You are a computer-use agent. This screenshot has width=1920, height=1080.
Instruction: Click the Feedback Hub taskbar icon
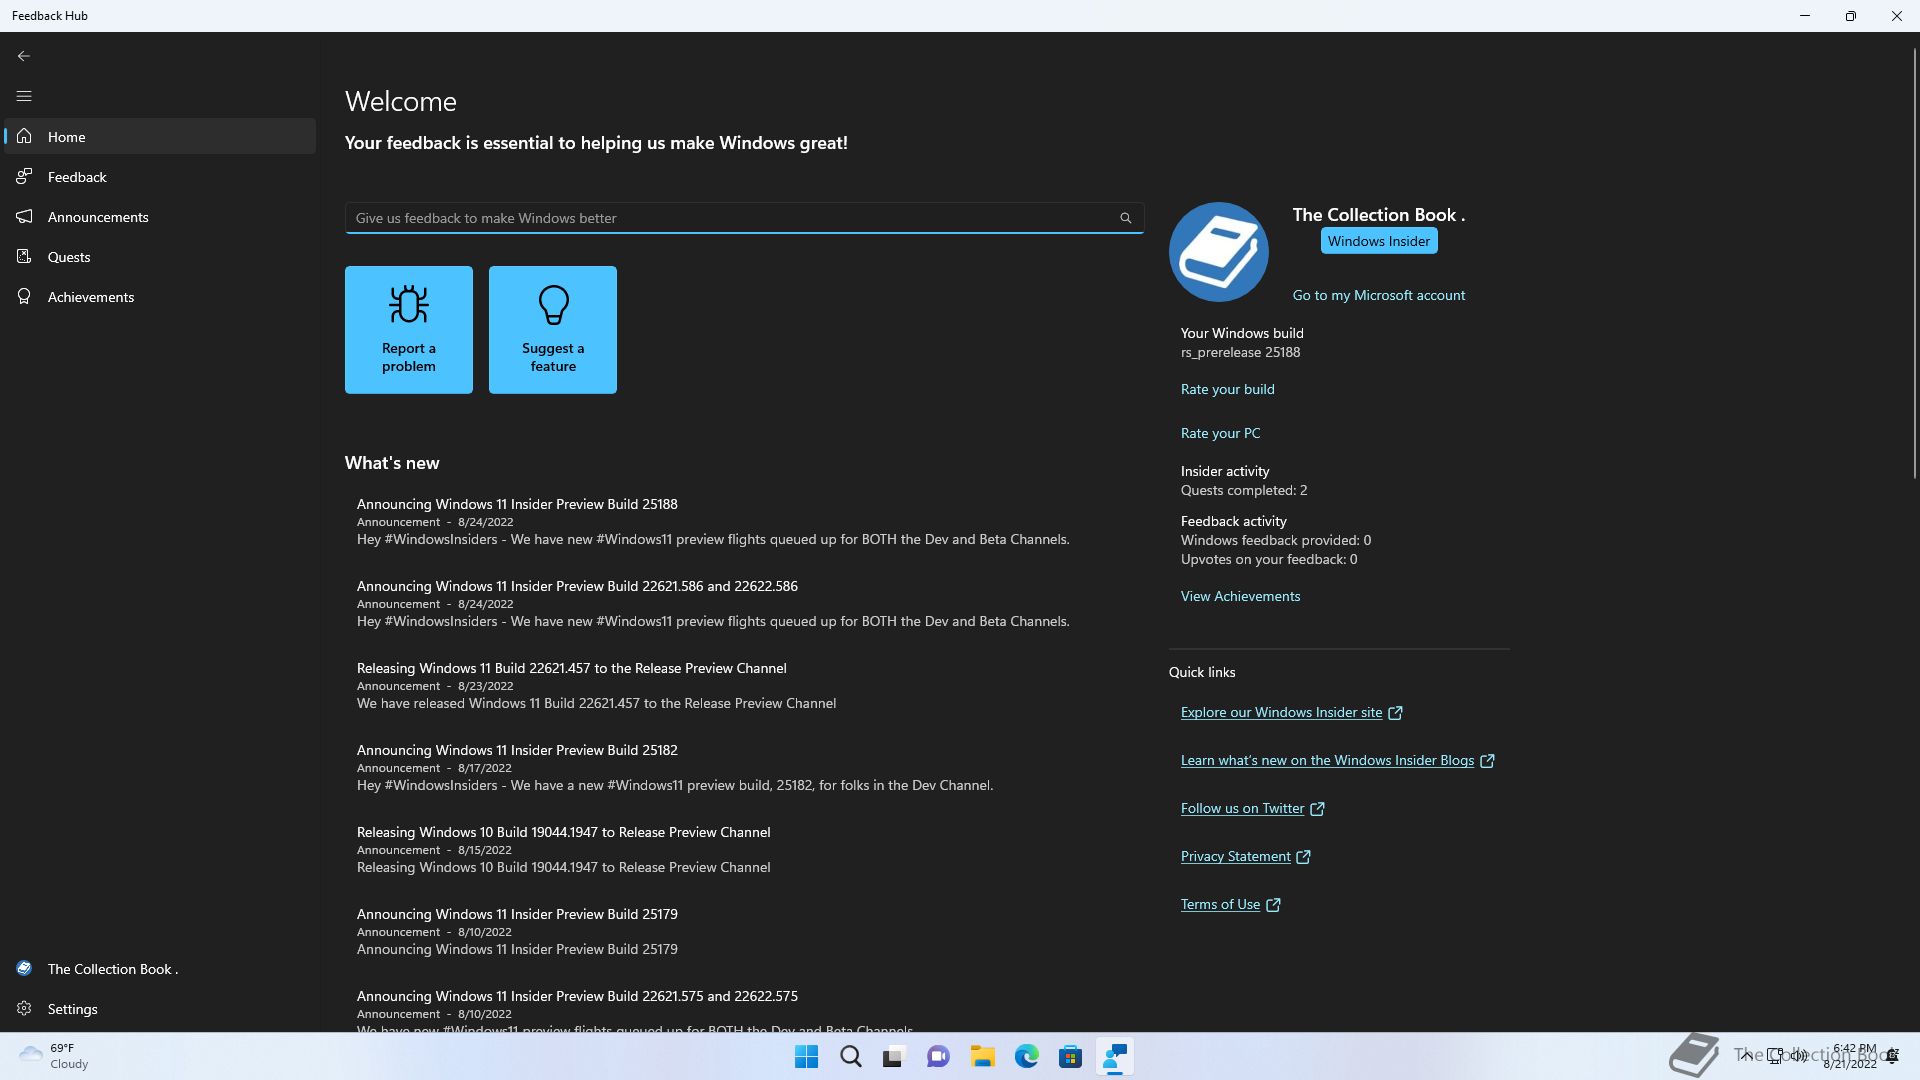(1114, 1056)
